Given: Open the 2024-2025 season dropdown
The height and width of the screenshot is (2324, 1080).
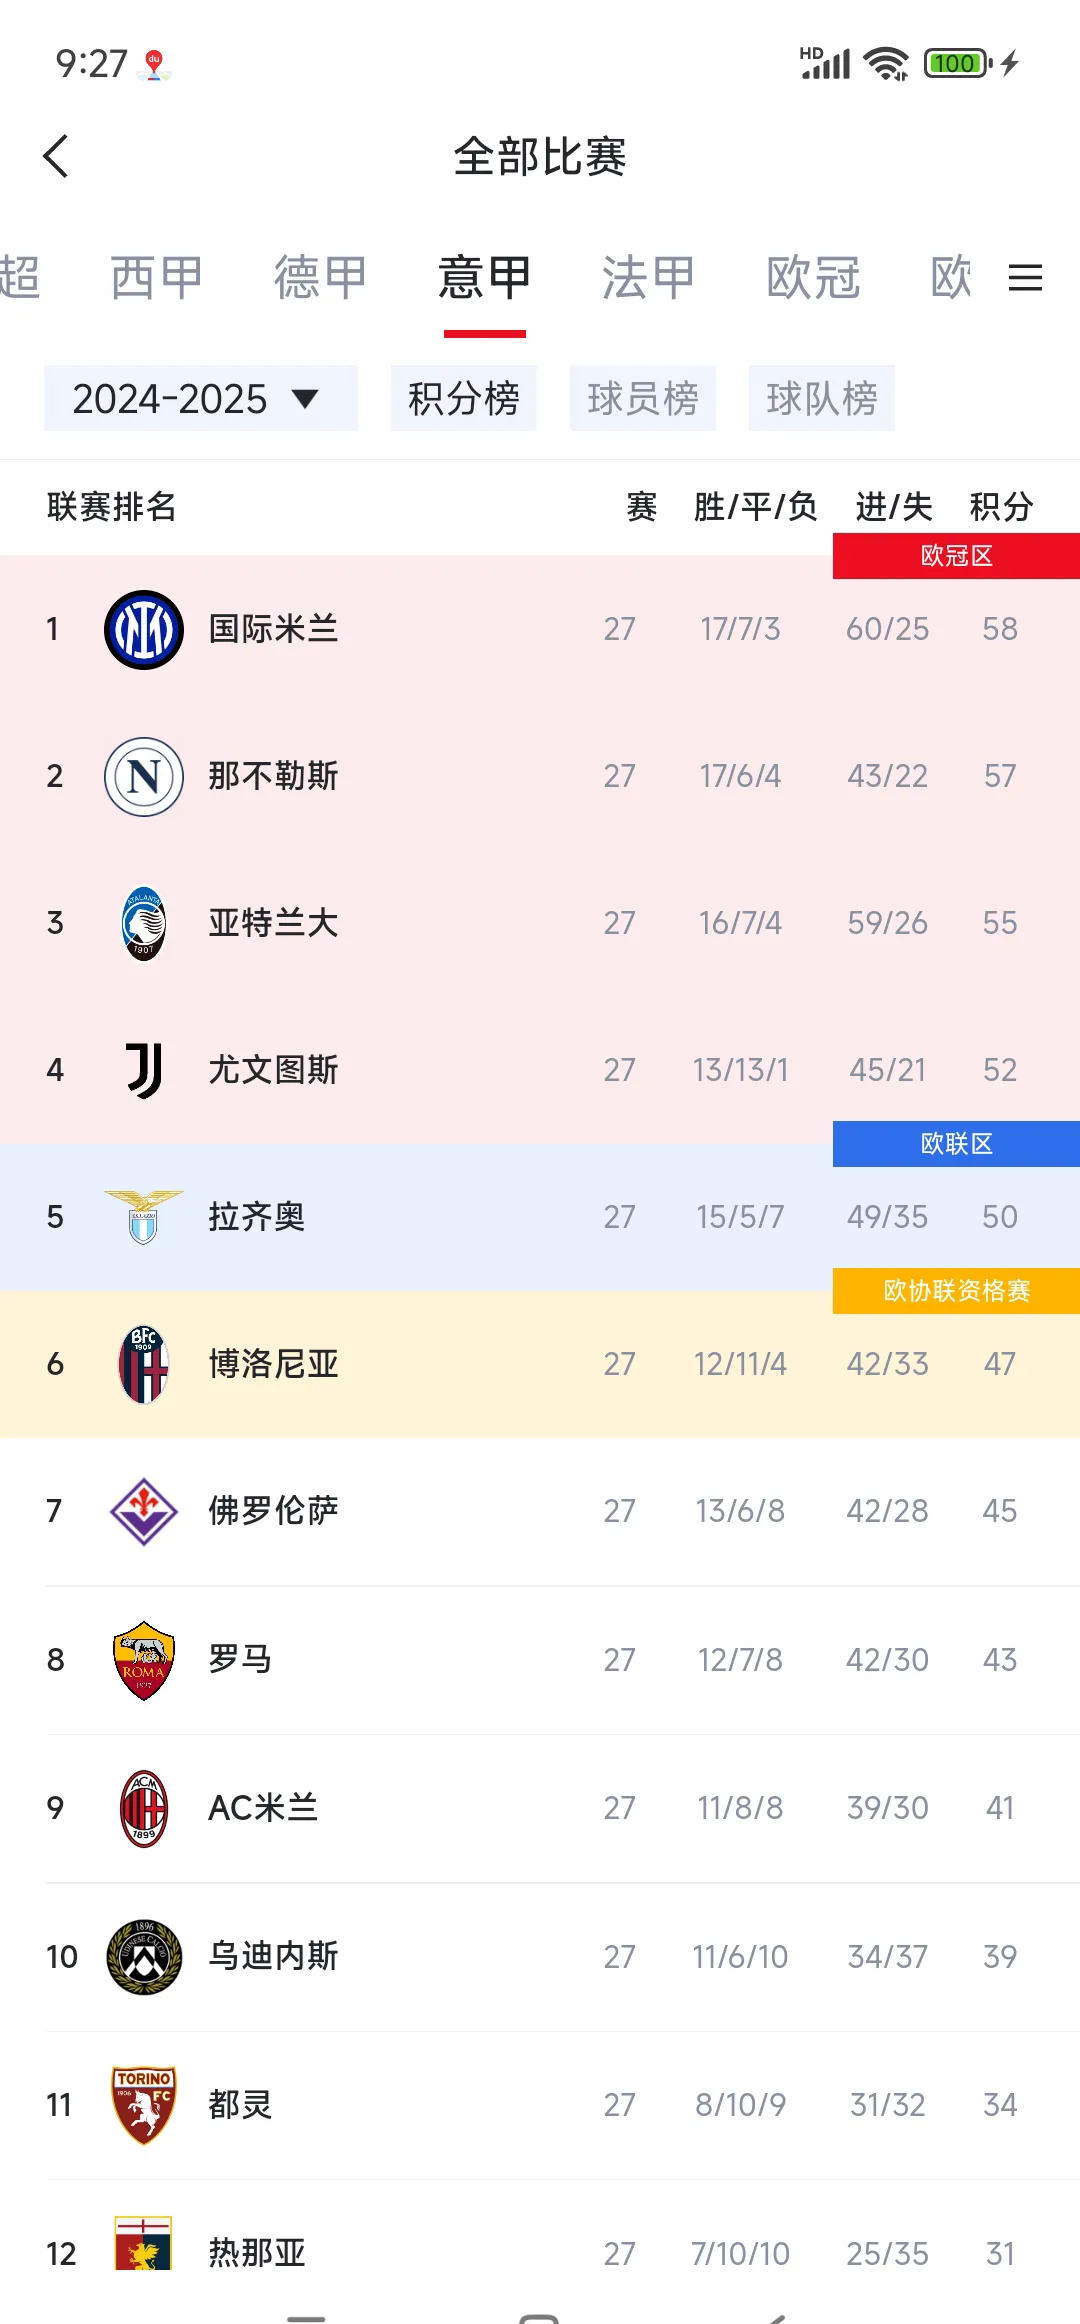Looking at the screenshot, I should 200,398.
